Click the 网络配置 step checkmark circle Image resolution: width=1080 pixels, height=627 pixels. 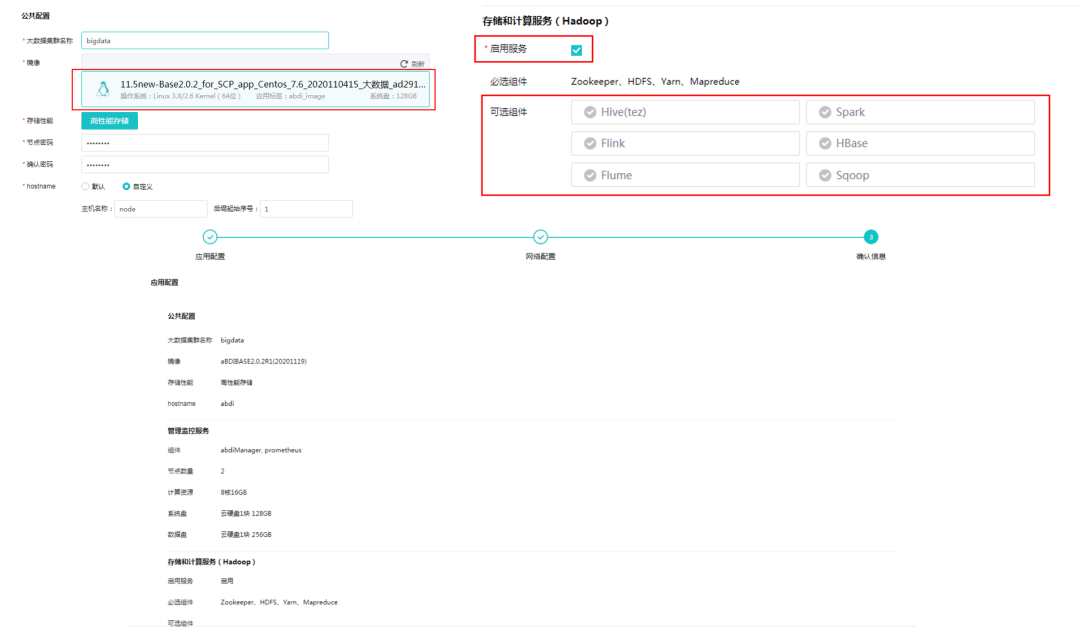(540, 237)
